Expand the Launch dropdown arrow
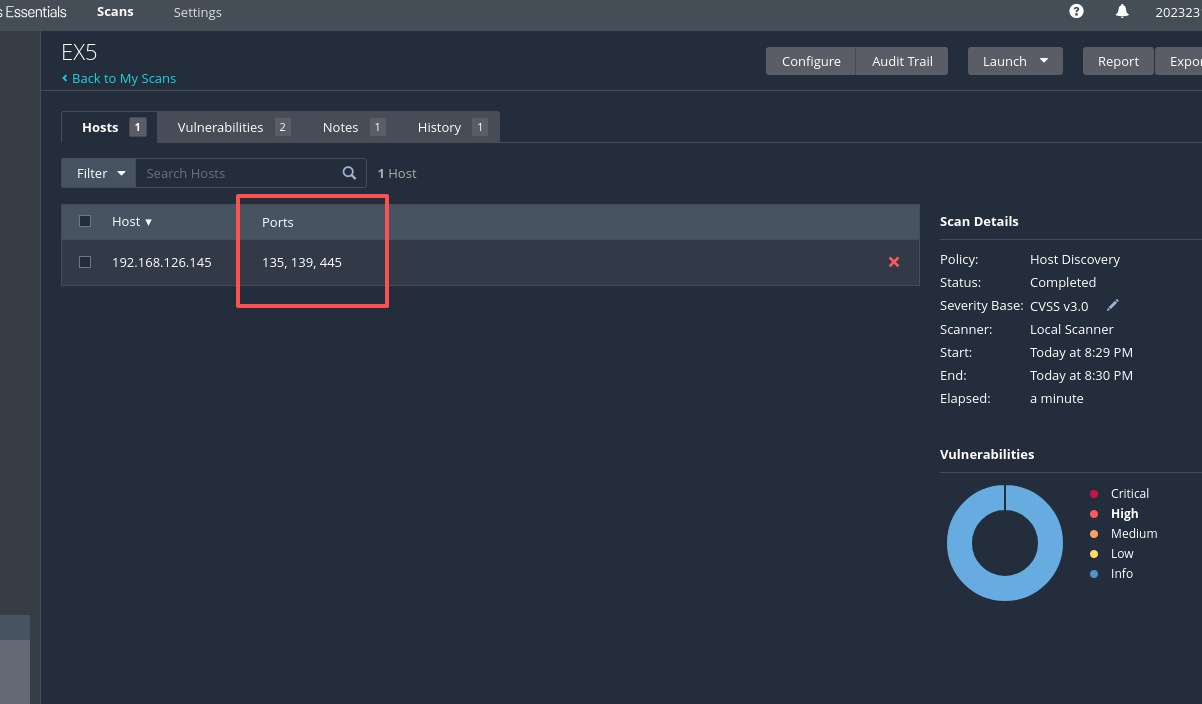The width and height of the screenshot is (1202, 704). [1044, 61]
